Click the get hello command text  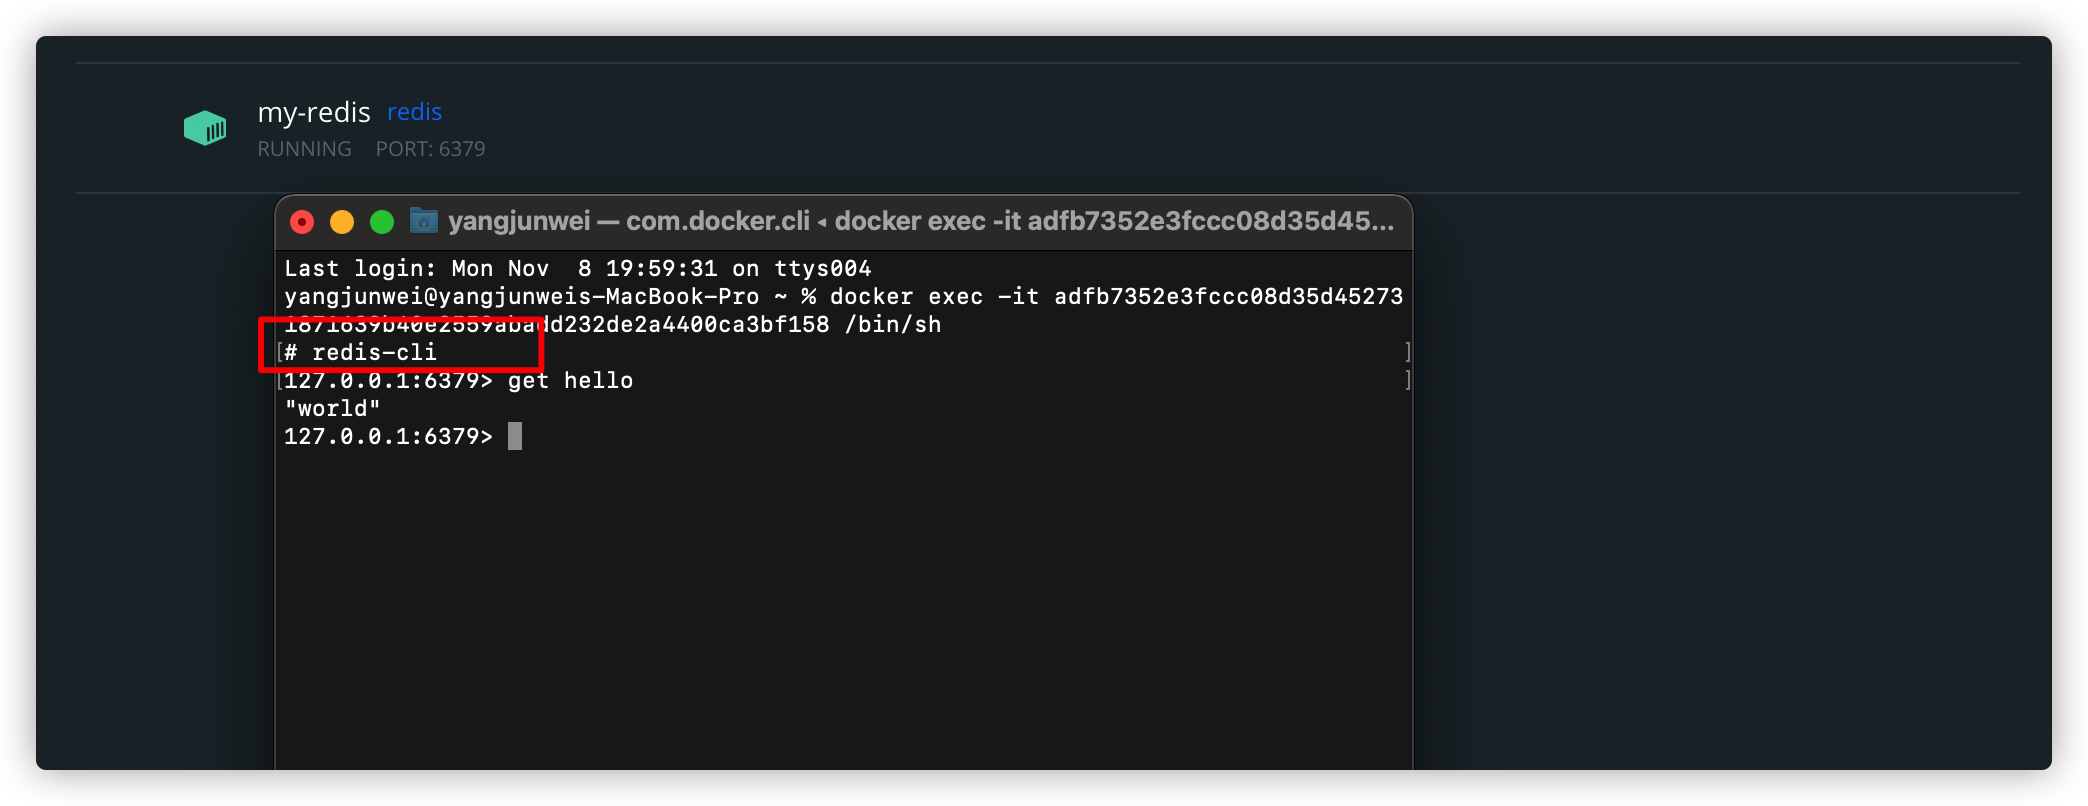pyautogui.click(x=570, y=381)
